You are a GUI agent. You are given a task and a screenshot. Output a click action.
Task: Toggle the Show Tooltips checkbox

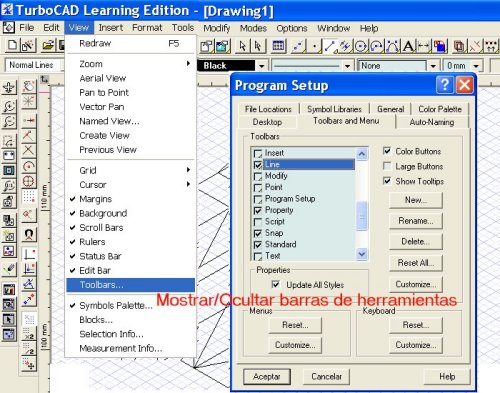click(387, 181)
